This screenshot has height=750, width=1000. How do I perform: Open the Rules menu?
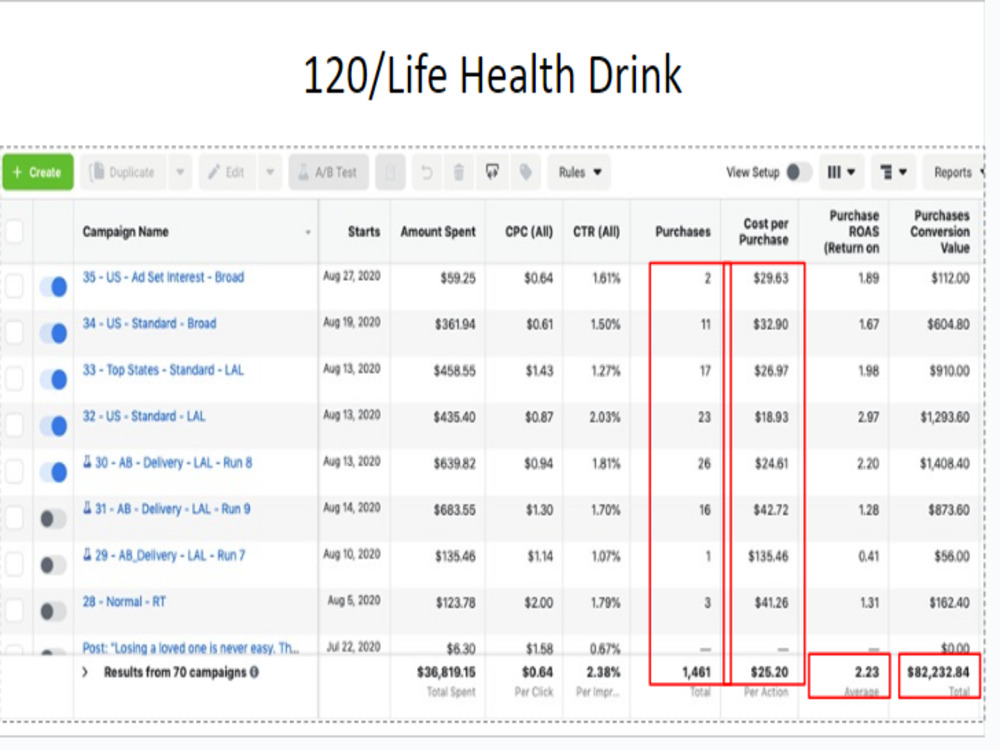578,172
